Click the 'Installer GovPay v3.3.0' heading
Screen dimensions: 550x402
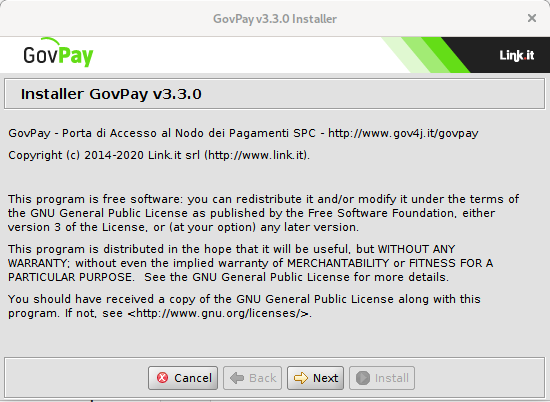coord(111,94)
